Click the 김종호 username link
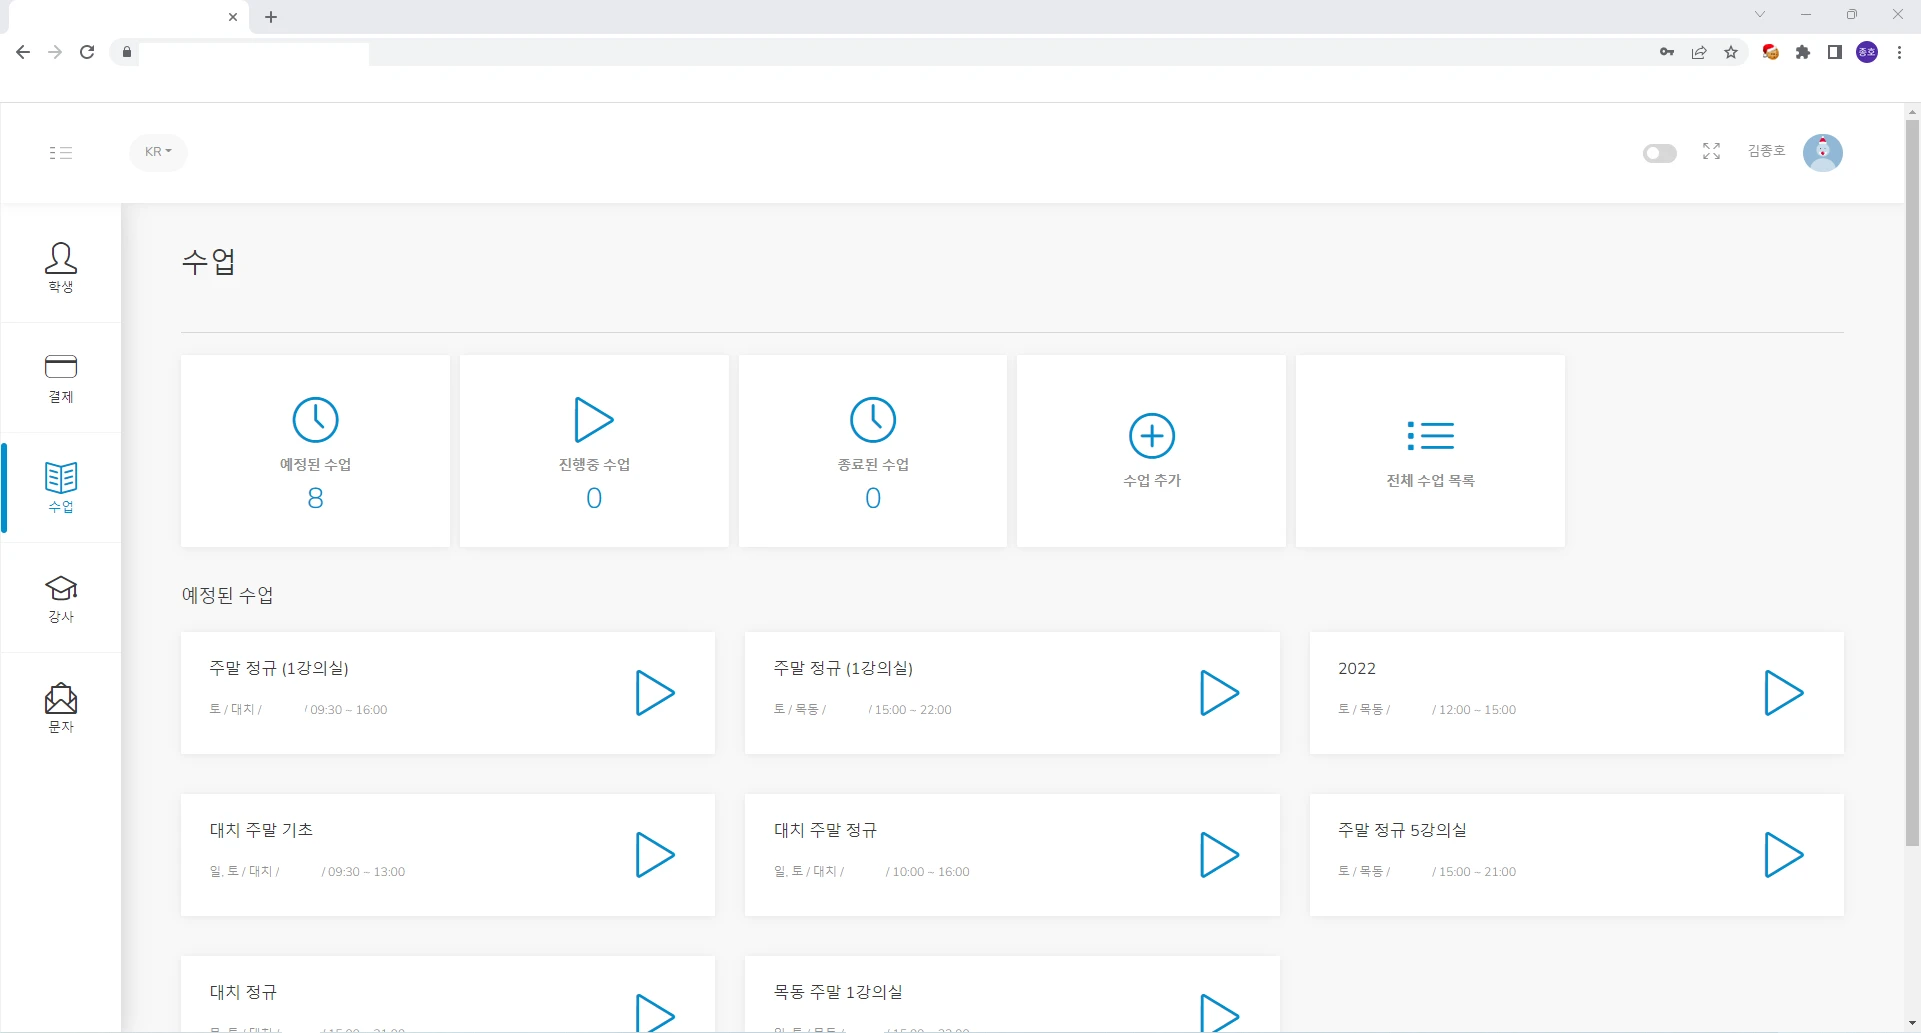Screen dimensions: 1921x1033 pyautogui.click(x=1766, y=151)
